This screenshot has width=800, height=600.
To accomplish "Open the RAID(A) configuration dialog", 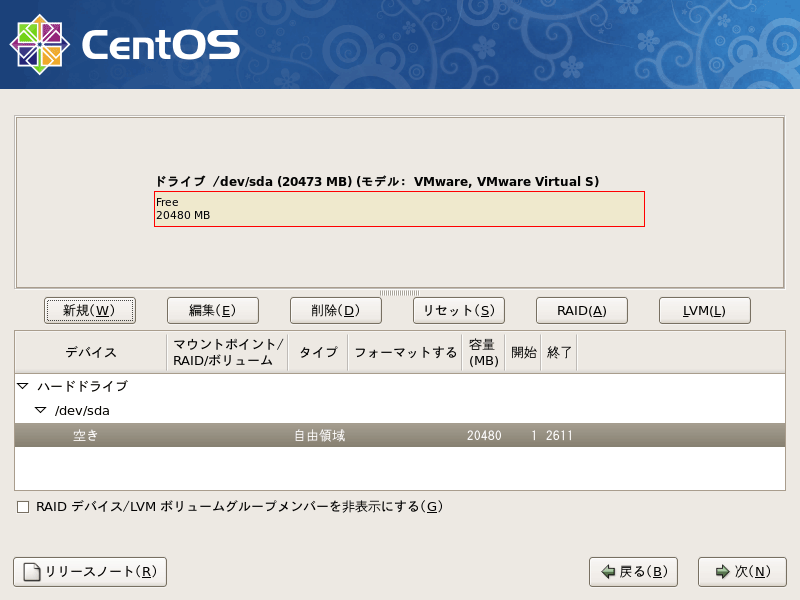I will point(581,310).
